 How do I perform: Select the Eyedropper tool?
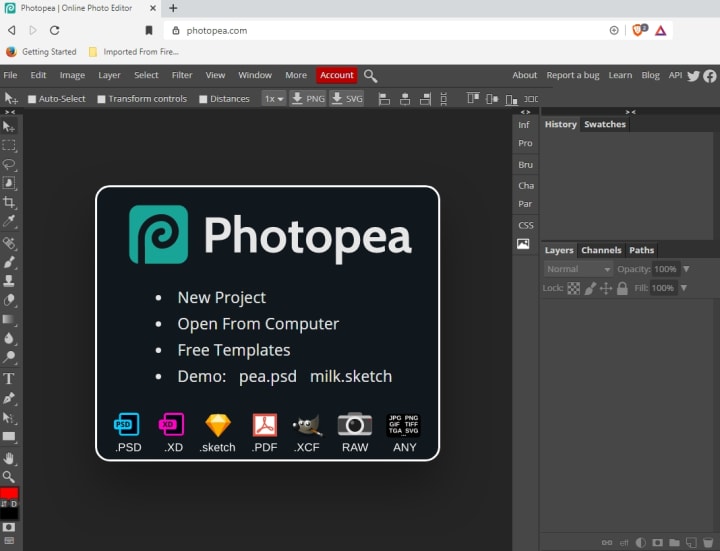tap(9, 221)
